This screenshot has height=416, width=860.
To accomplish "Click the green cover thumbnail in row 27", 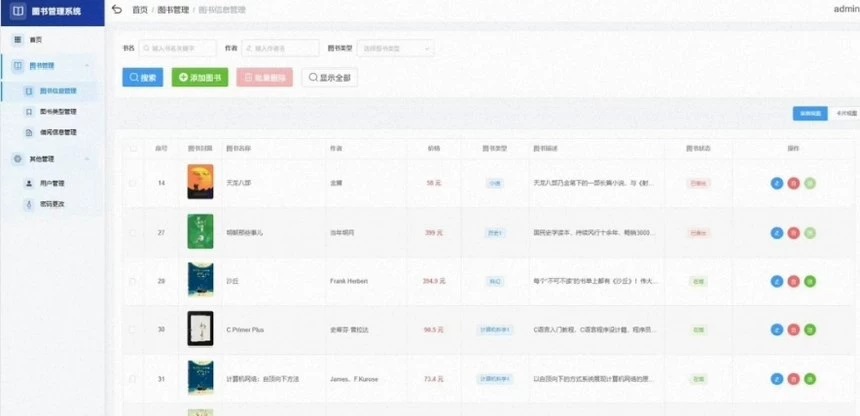I will pos(200,231).
